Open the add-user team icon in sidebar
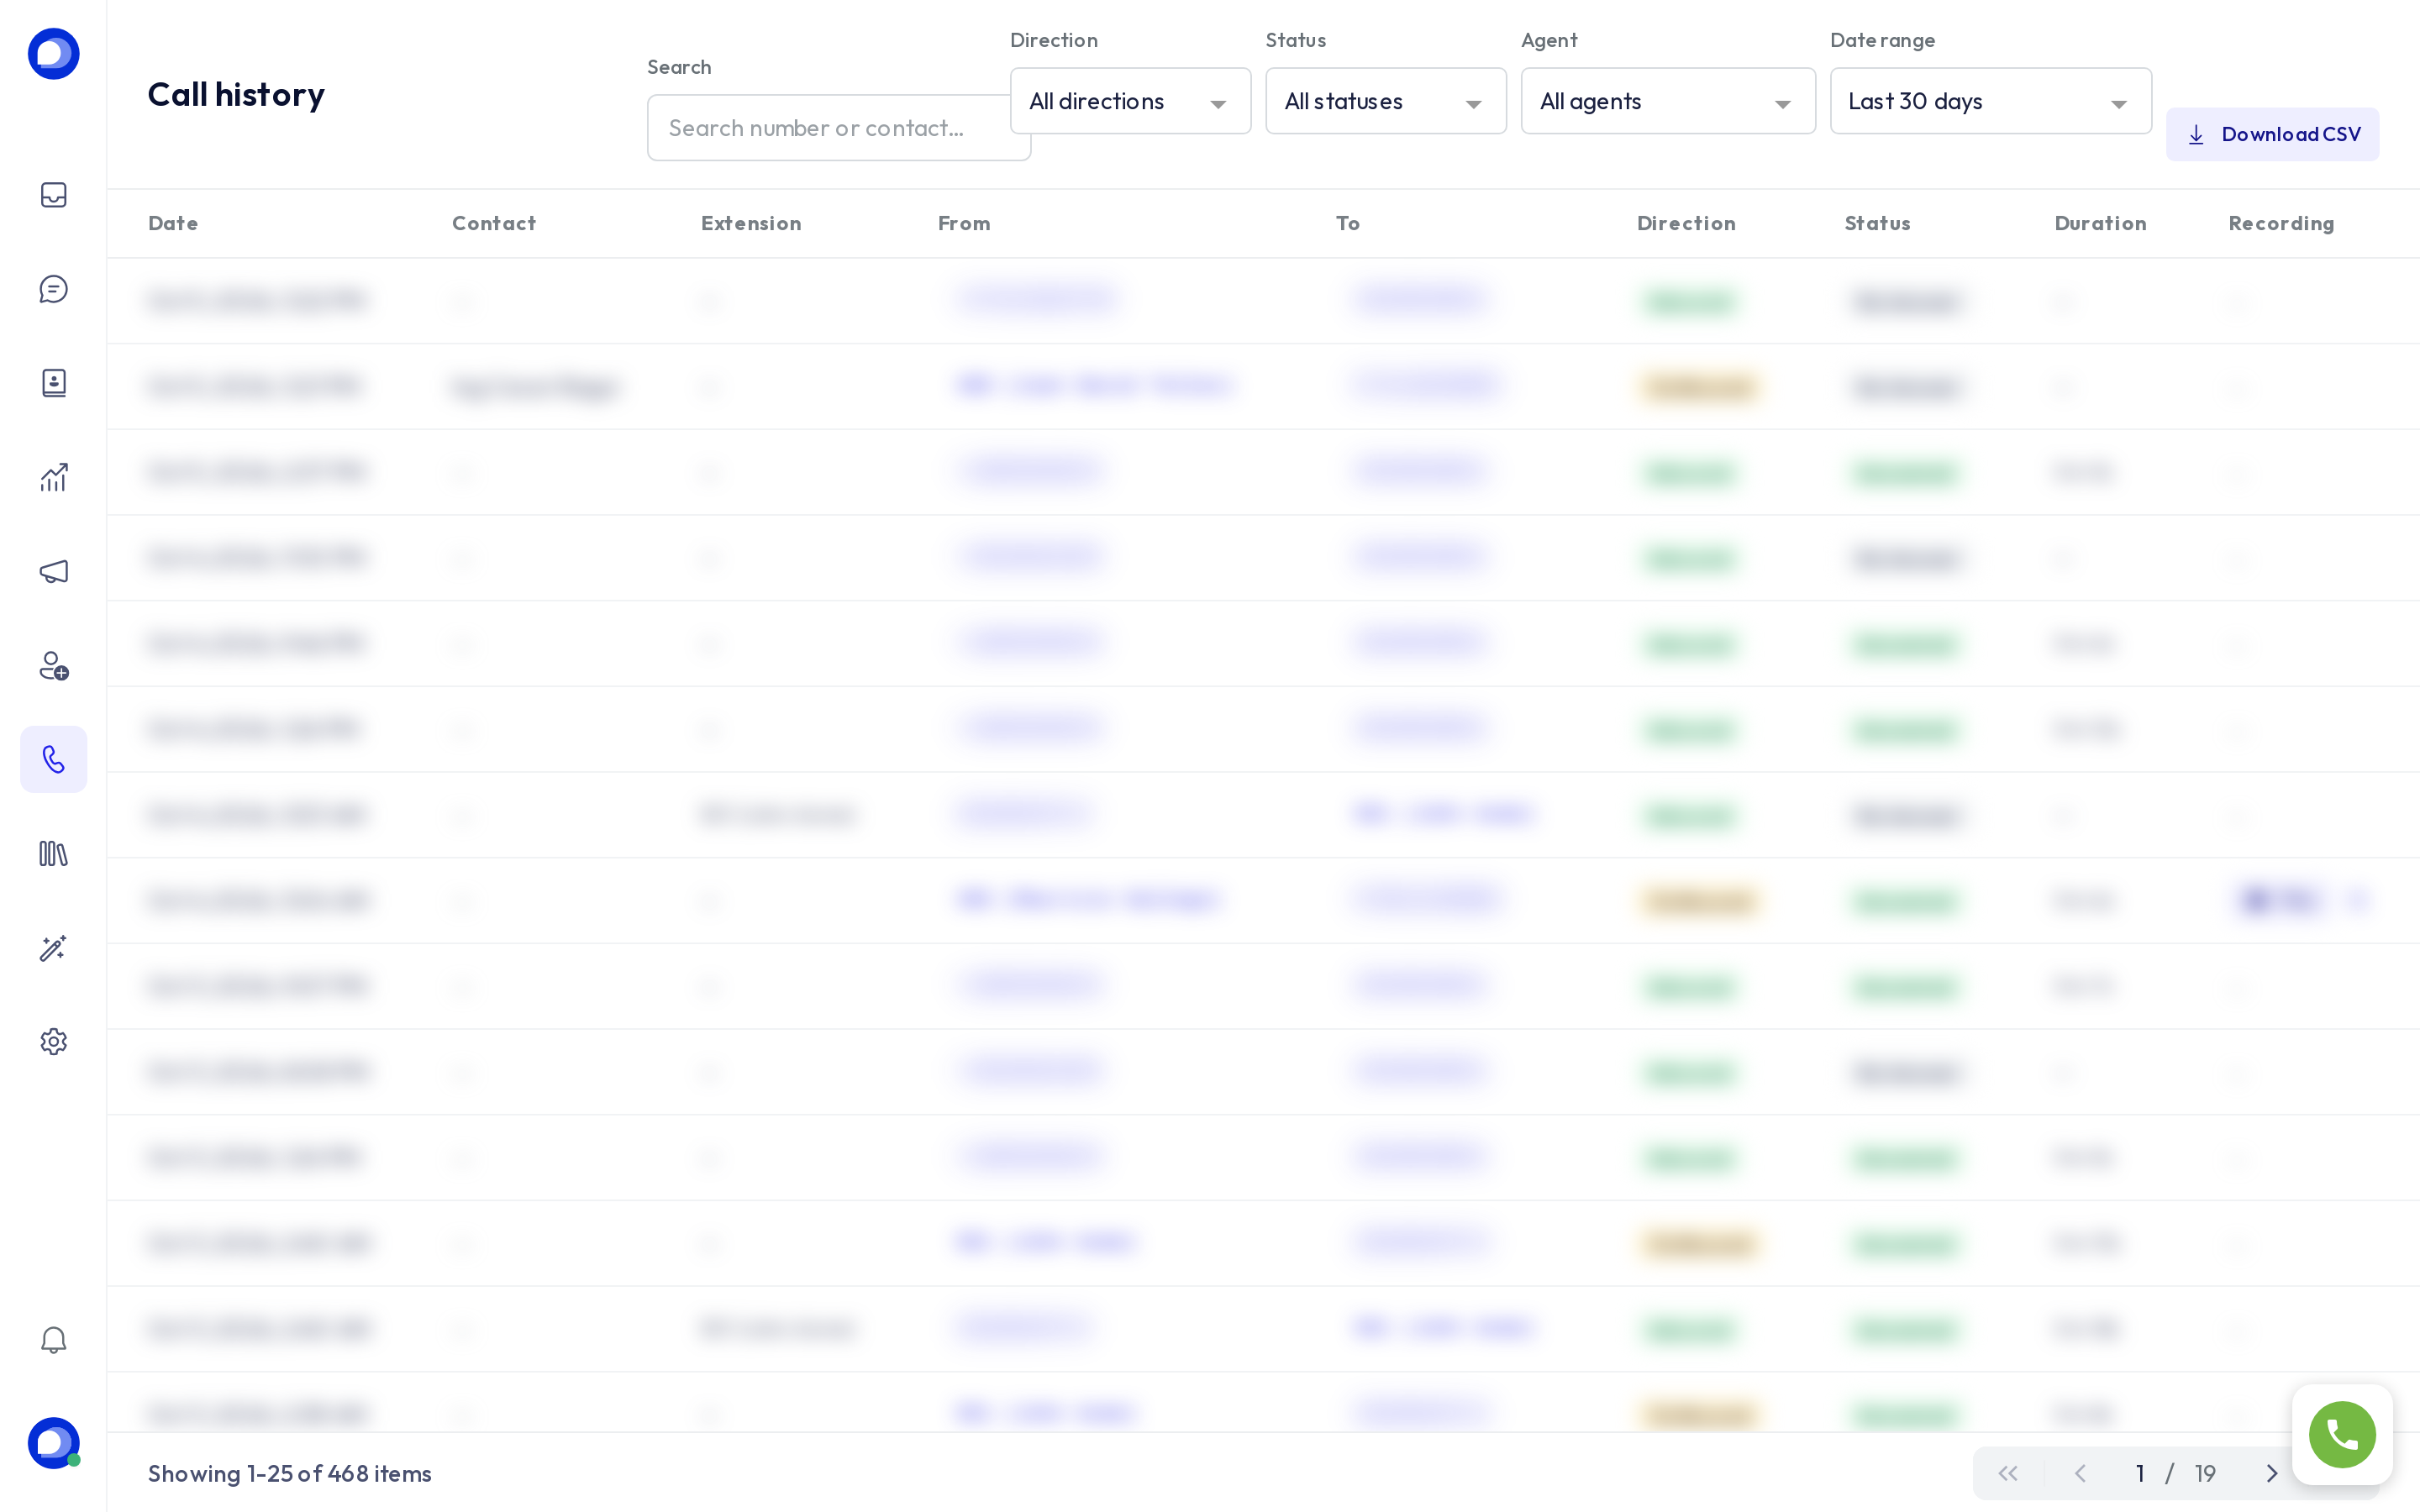Screen dimensions: 2420x1512 [x=53, y=665]
